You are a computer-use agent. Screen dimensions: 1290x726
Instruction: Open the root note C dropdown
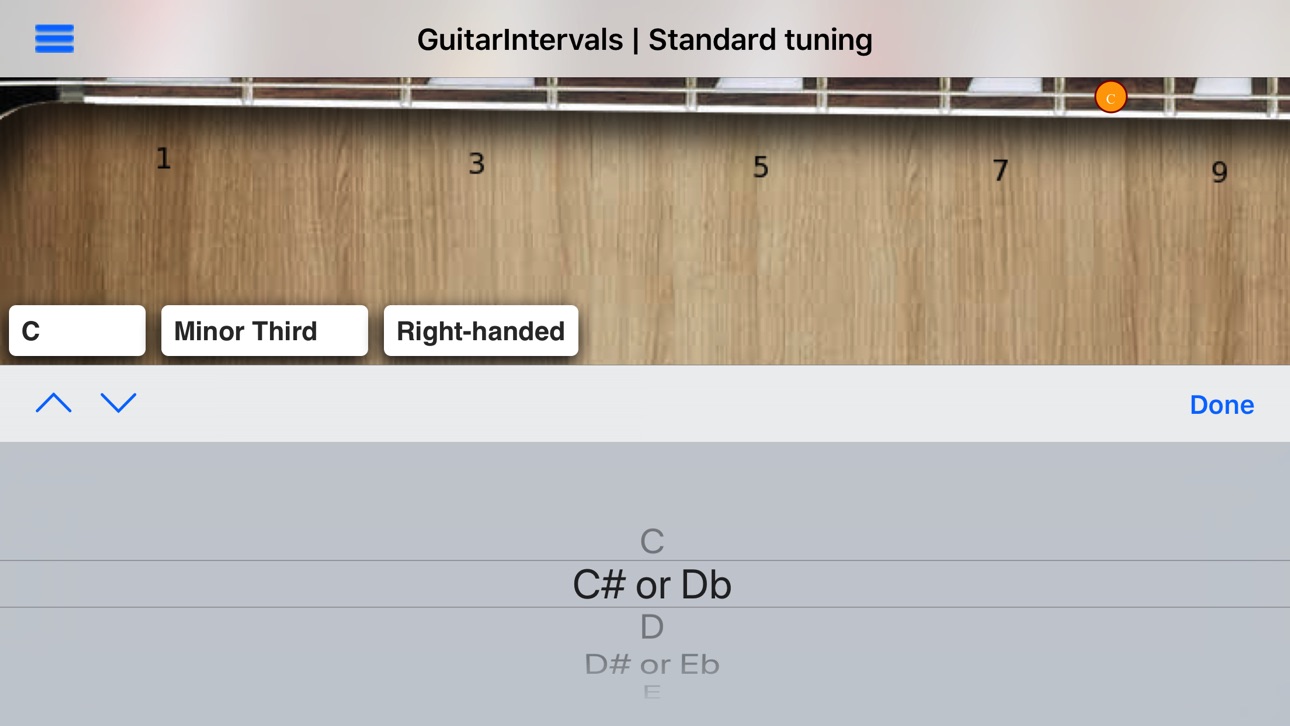77,331
